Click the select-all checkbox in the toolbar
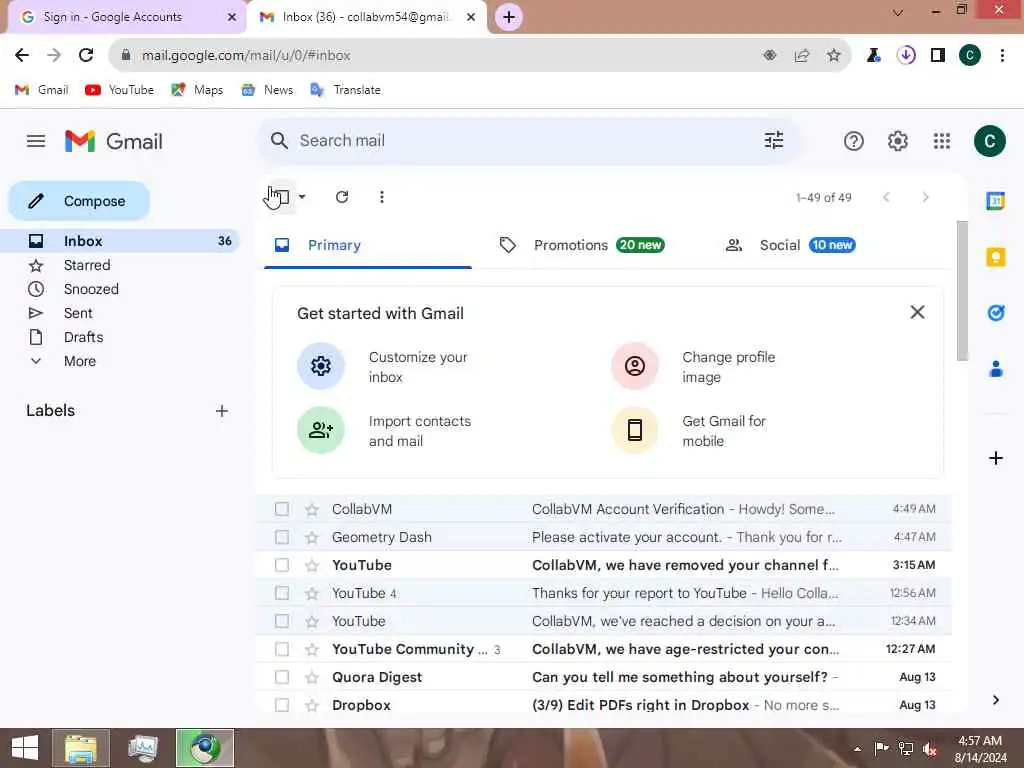 (x=281, y=197)
